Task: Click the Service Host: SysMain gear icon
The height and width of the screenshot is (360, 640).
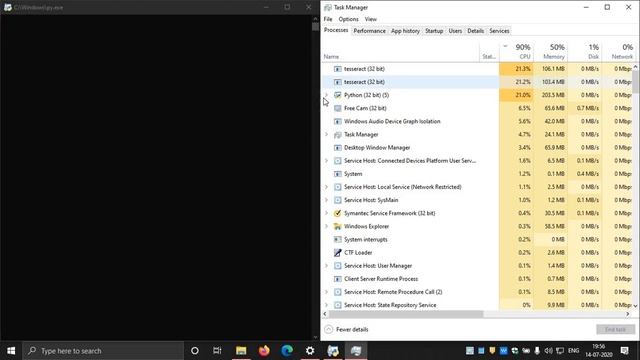Action: tap(338, 200)
